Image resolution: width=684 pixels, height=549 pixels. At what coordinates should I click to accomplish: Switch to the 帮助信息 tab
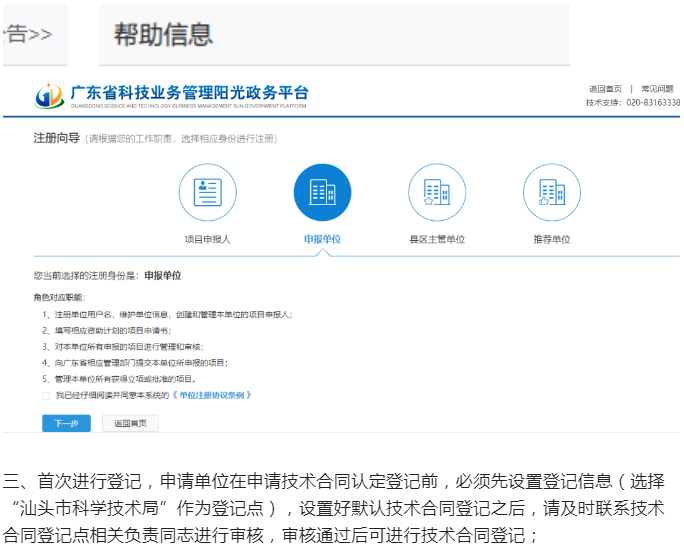[x=164, y=35]
